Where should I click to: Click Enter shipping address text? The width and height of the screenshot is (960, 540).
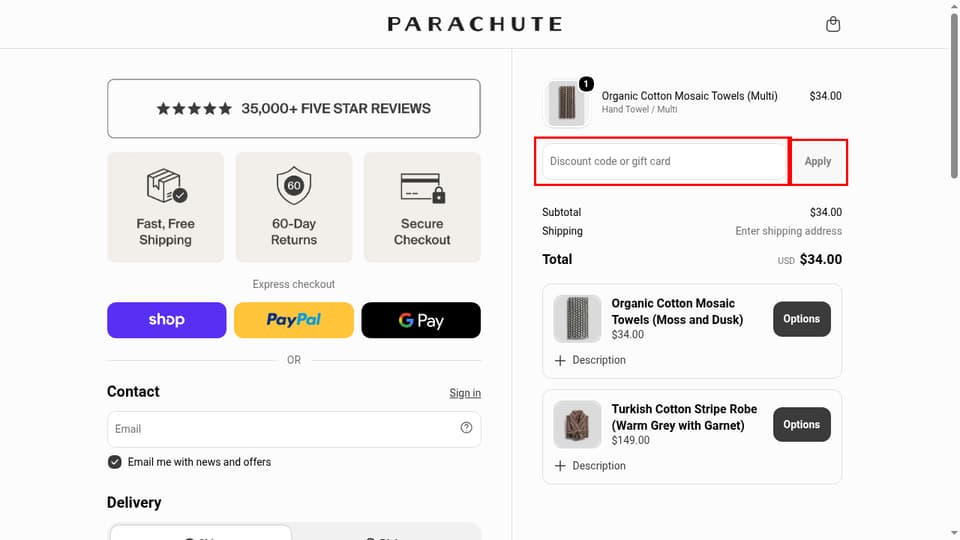point(789,231)
